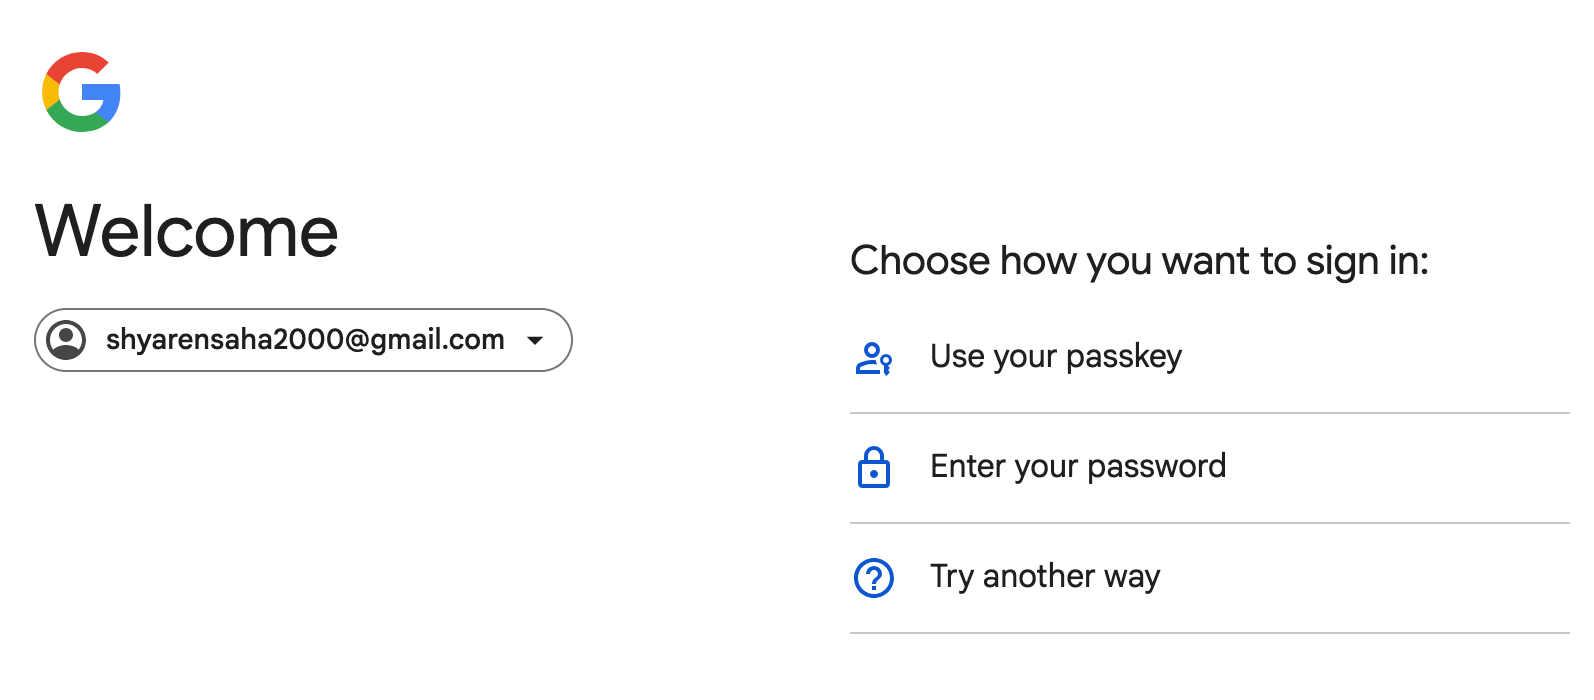Expand the account dropdown caret arrow
This screenshot has height=700, width=1594.
(x=535, y=341)
